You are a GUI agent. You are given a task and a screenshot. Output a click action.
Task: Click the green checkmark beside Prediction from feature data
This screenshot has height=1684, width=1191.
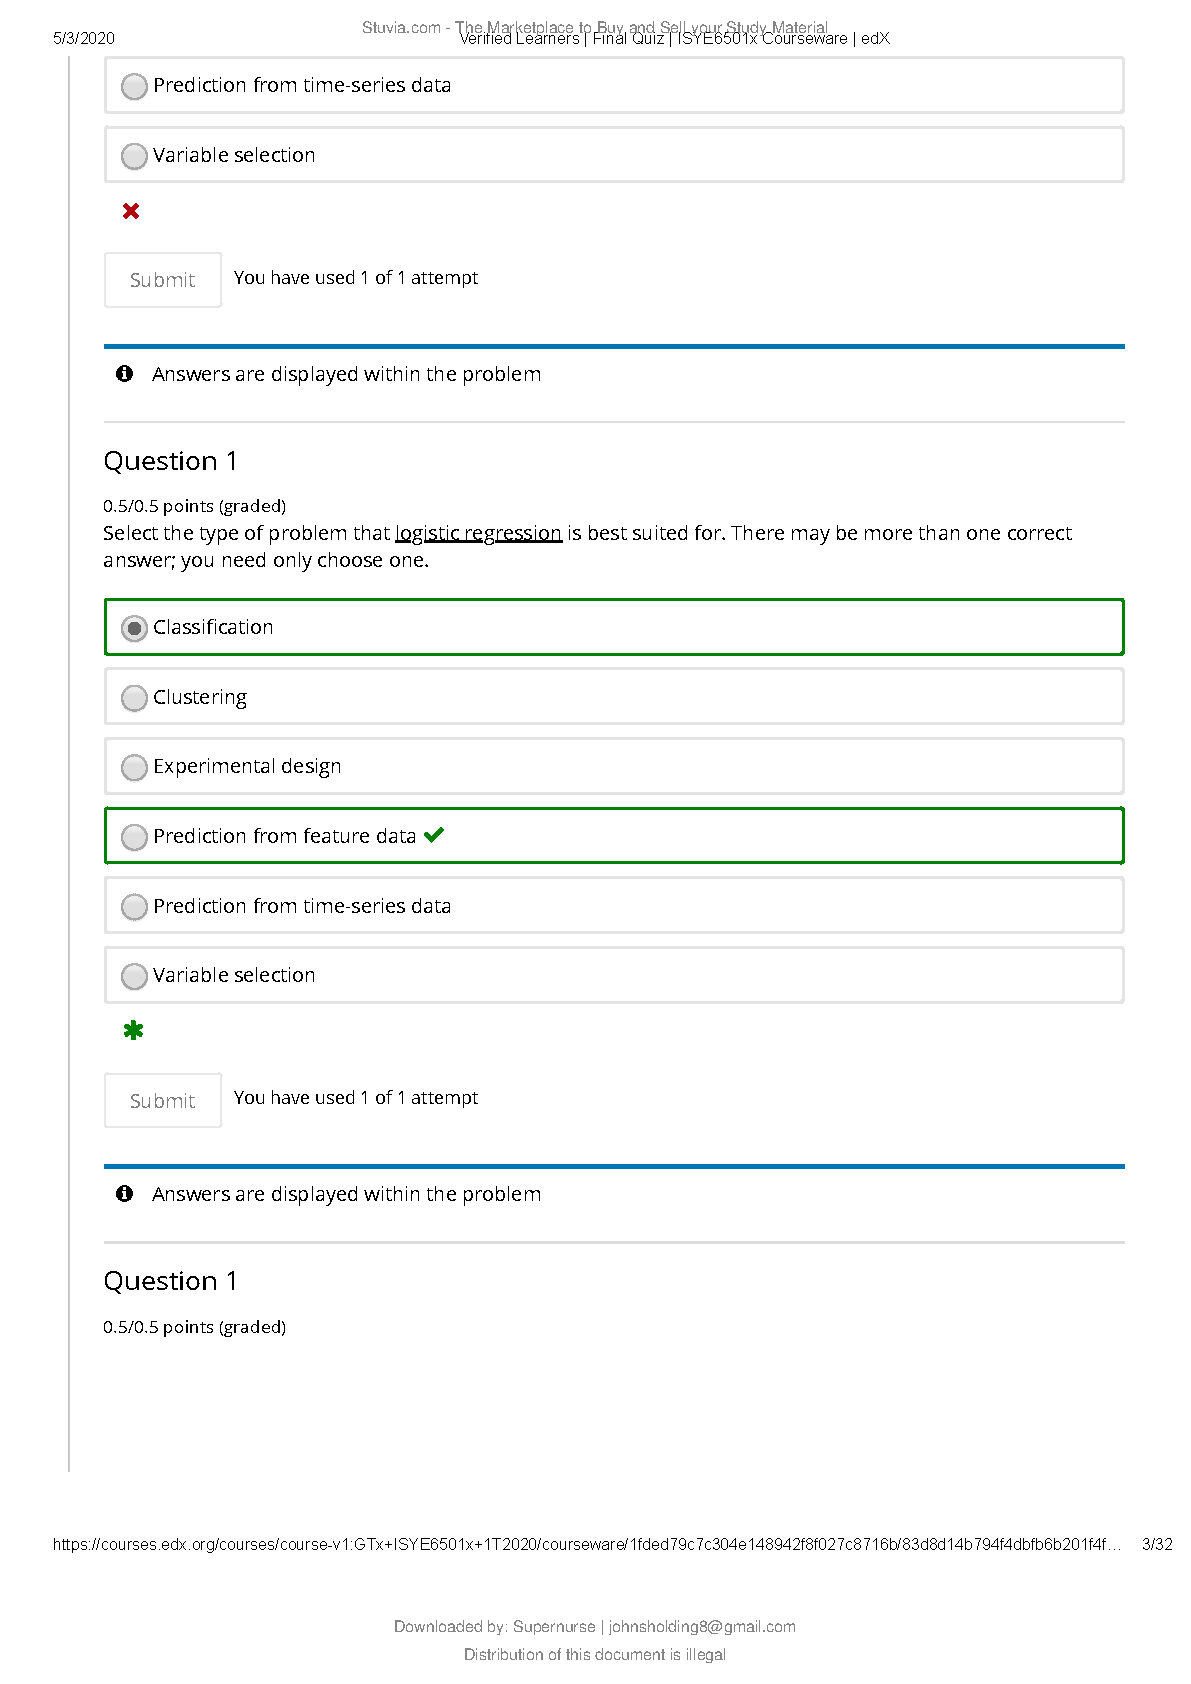pyautogui.click(x=434, y=835)
